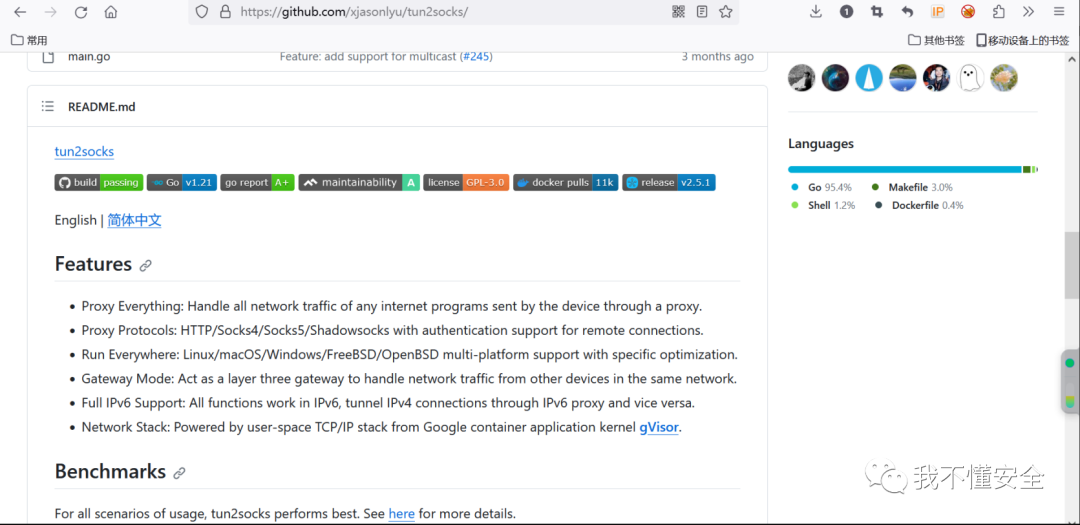This screenshot has height=525, width=1080.
Task: Click the '3 months ago' commit time
Action: tap(718, 56)
